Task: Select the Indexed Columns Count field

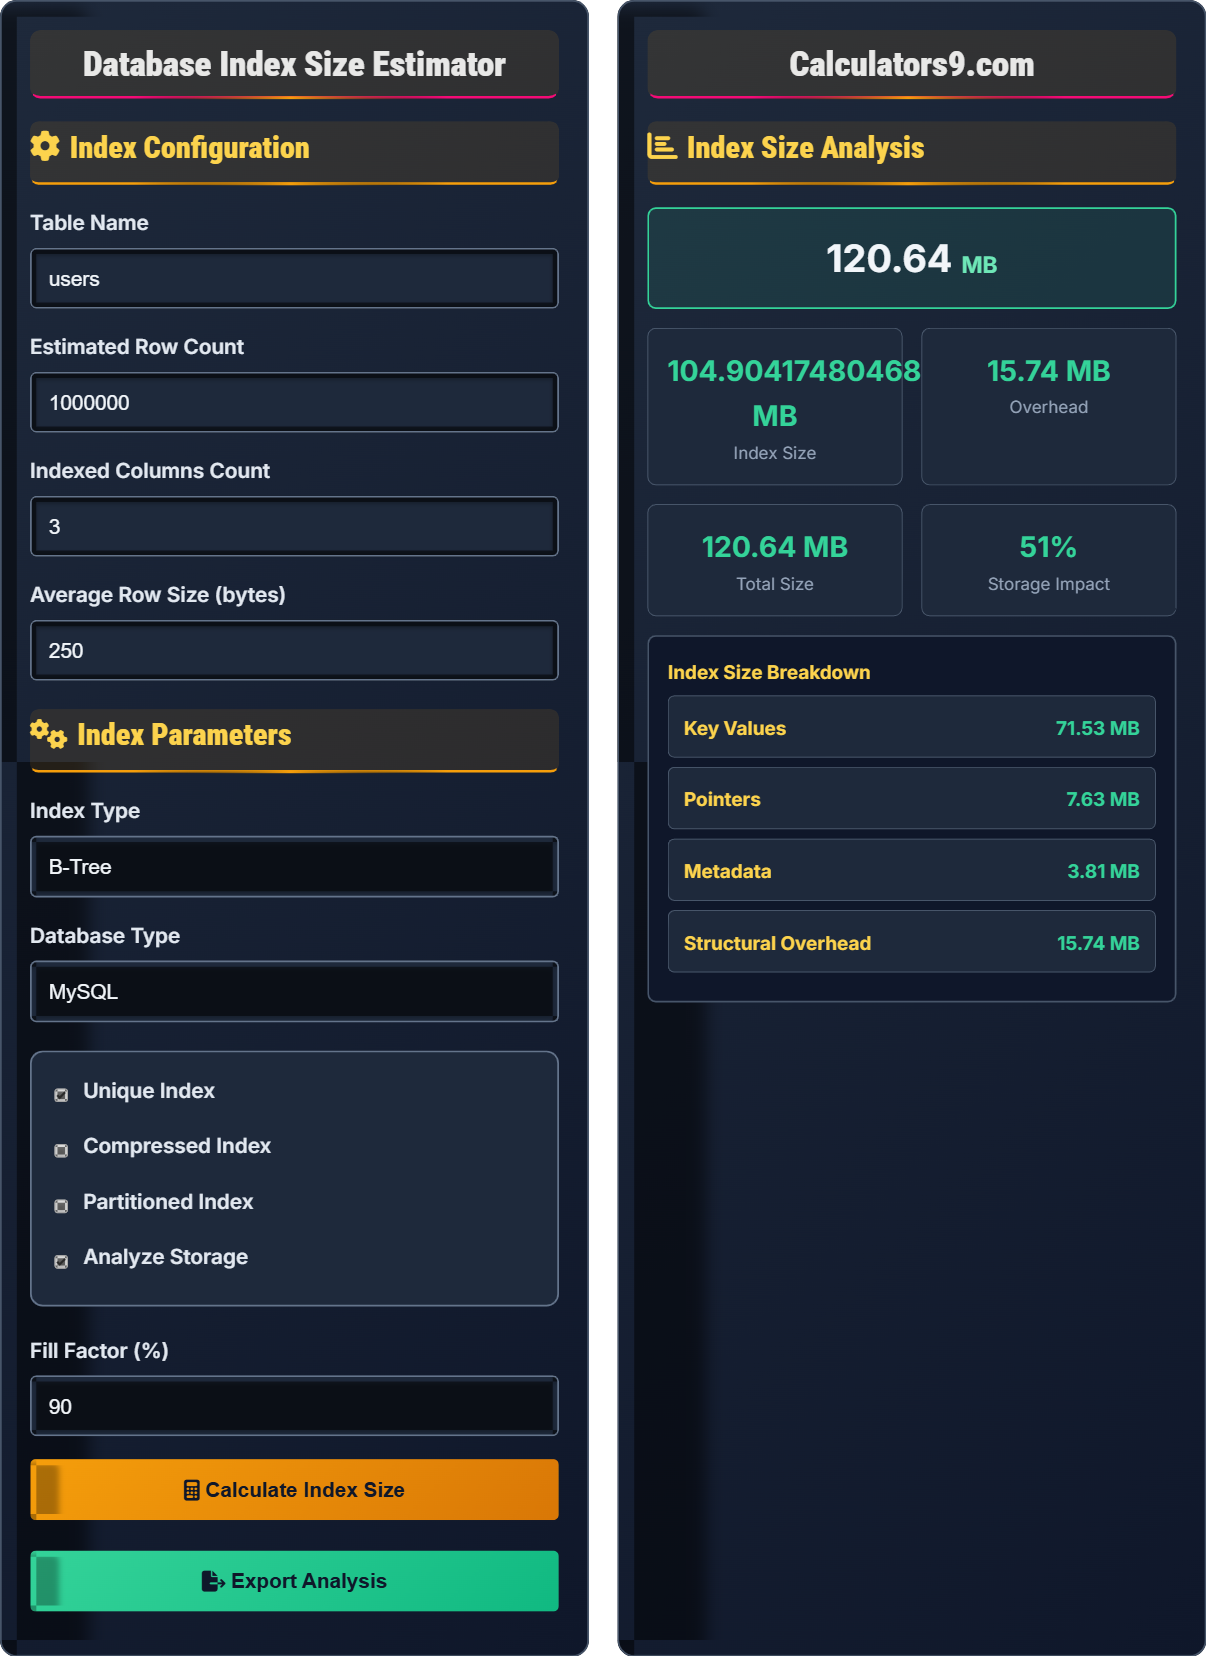Action: coord(294,527)
